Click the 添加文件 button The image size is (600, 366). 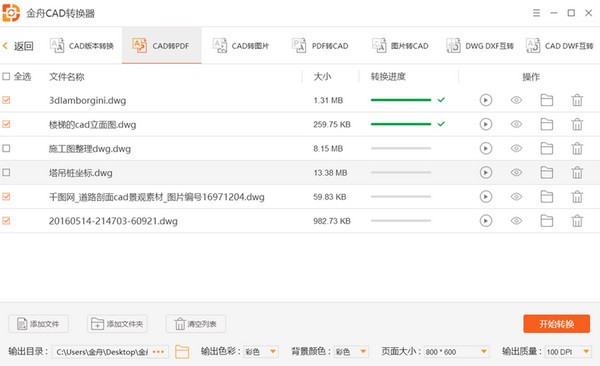[39, 324]
